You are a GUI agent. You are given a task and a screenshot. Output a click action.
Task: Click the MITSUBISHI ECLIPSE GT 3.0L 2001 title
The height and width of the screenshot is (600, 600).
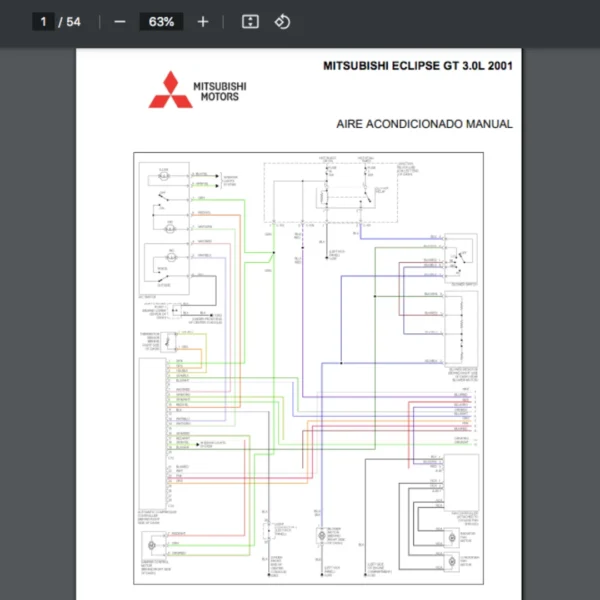(x=418, y=65)
